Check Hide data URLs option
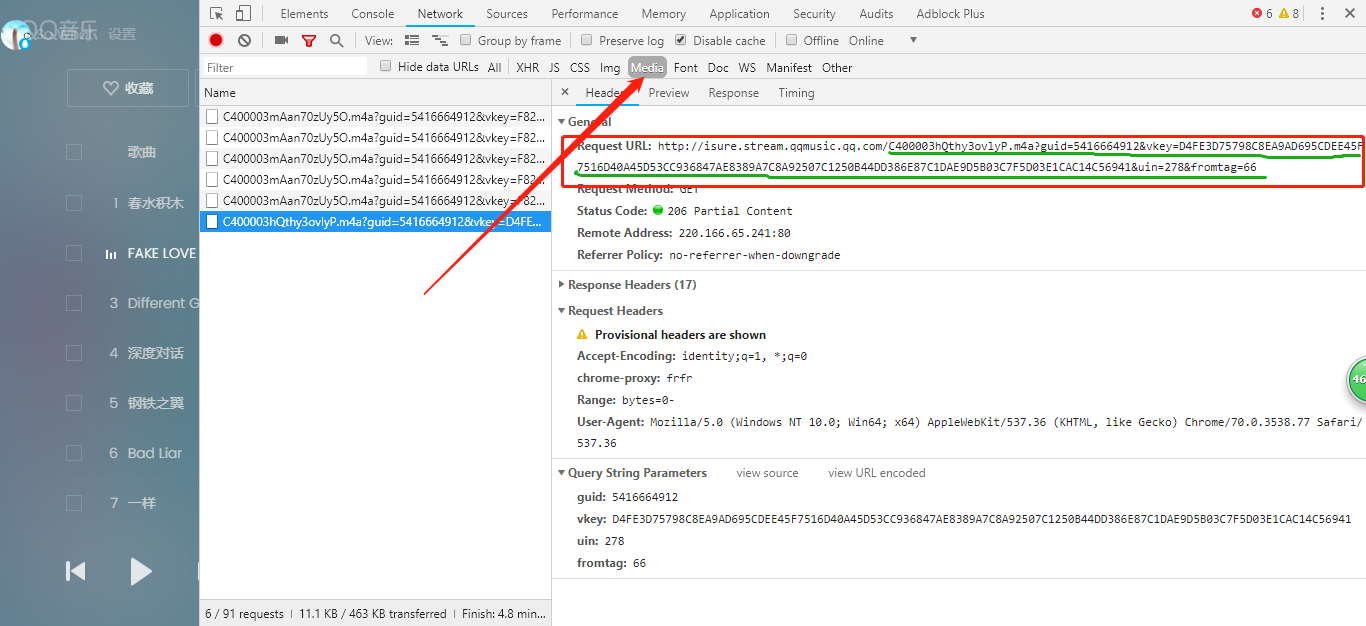 coord(386,66)
